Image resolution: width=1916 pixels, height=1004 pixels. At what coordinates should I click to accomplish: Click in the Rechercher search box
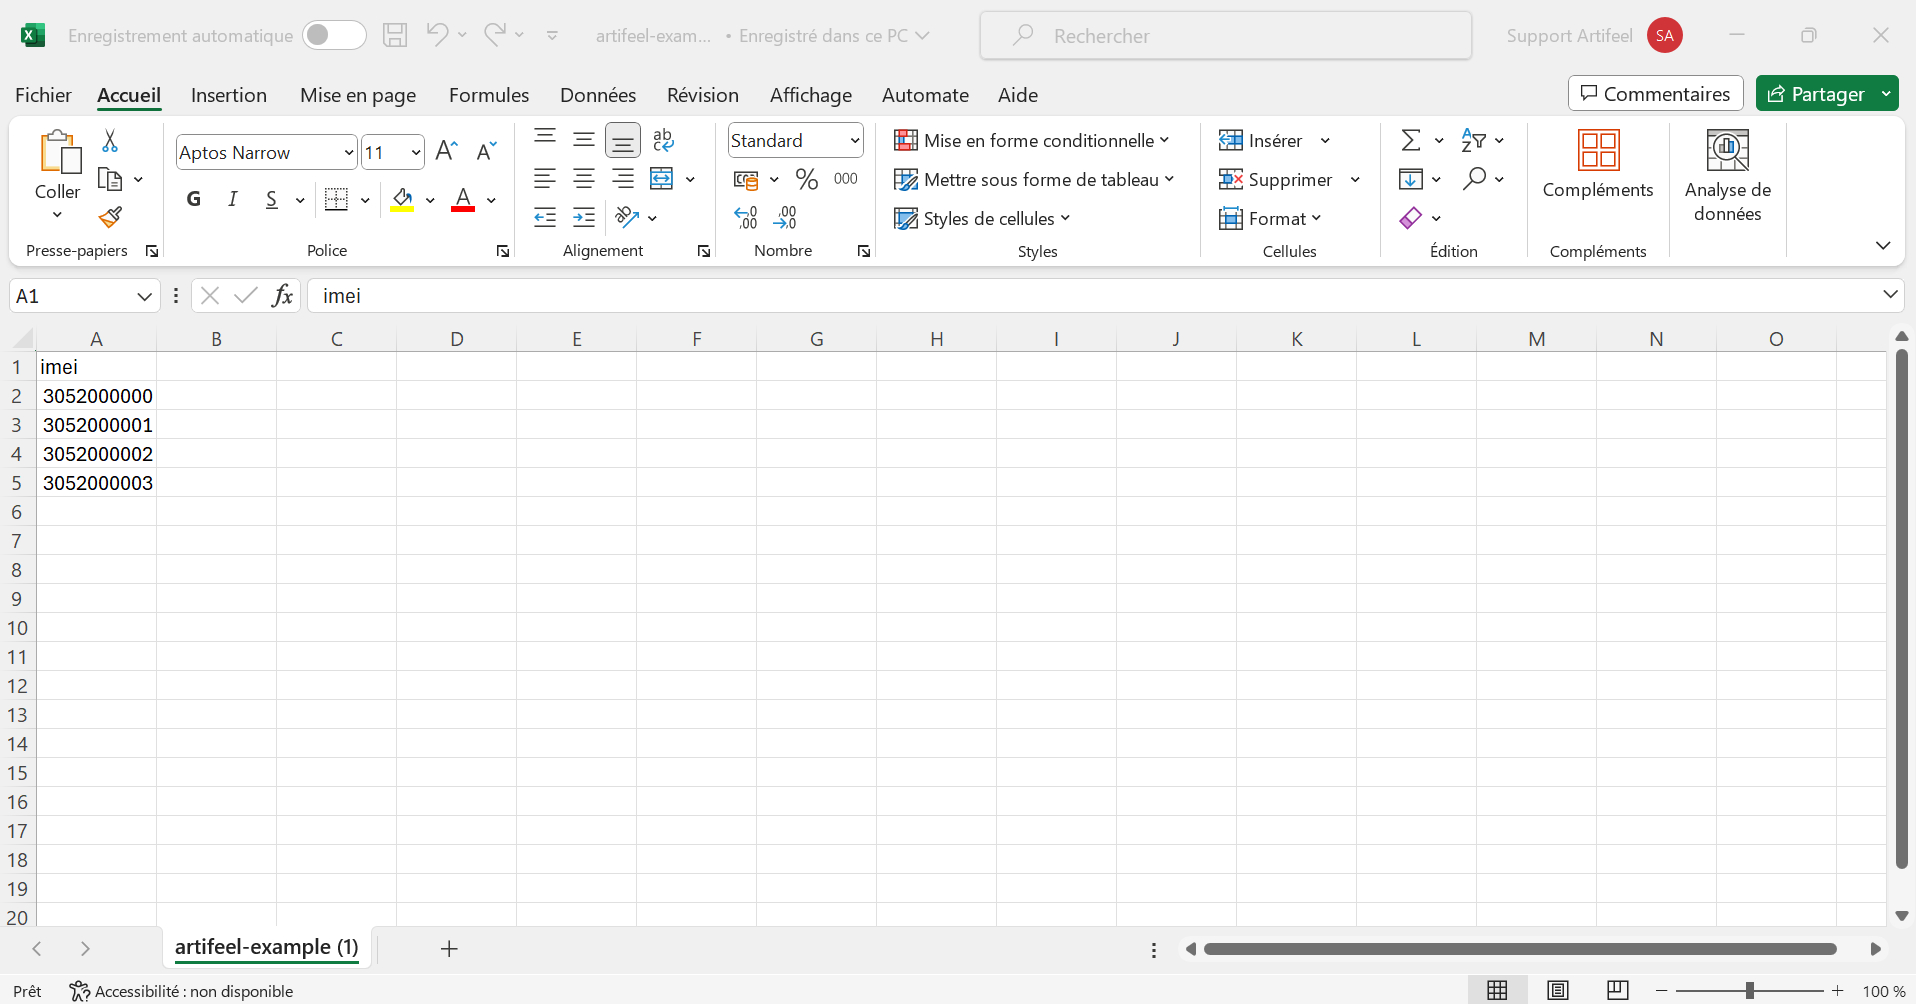(1225, 36)
